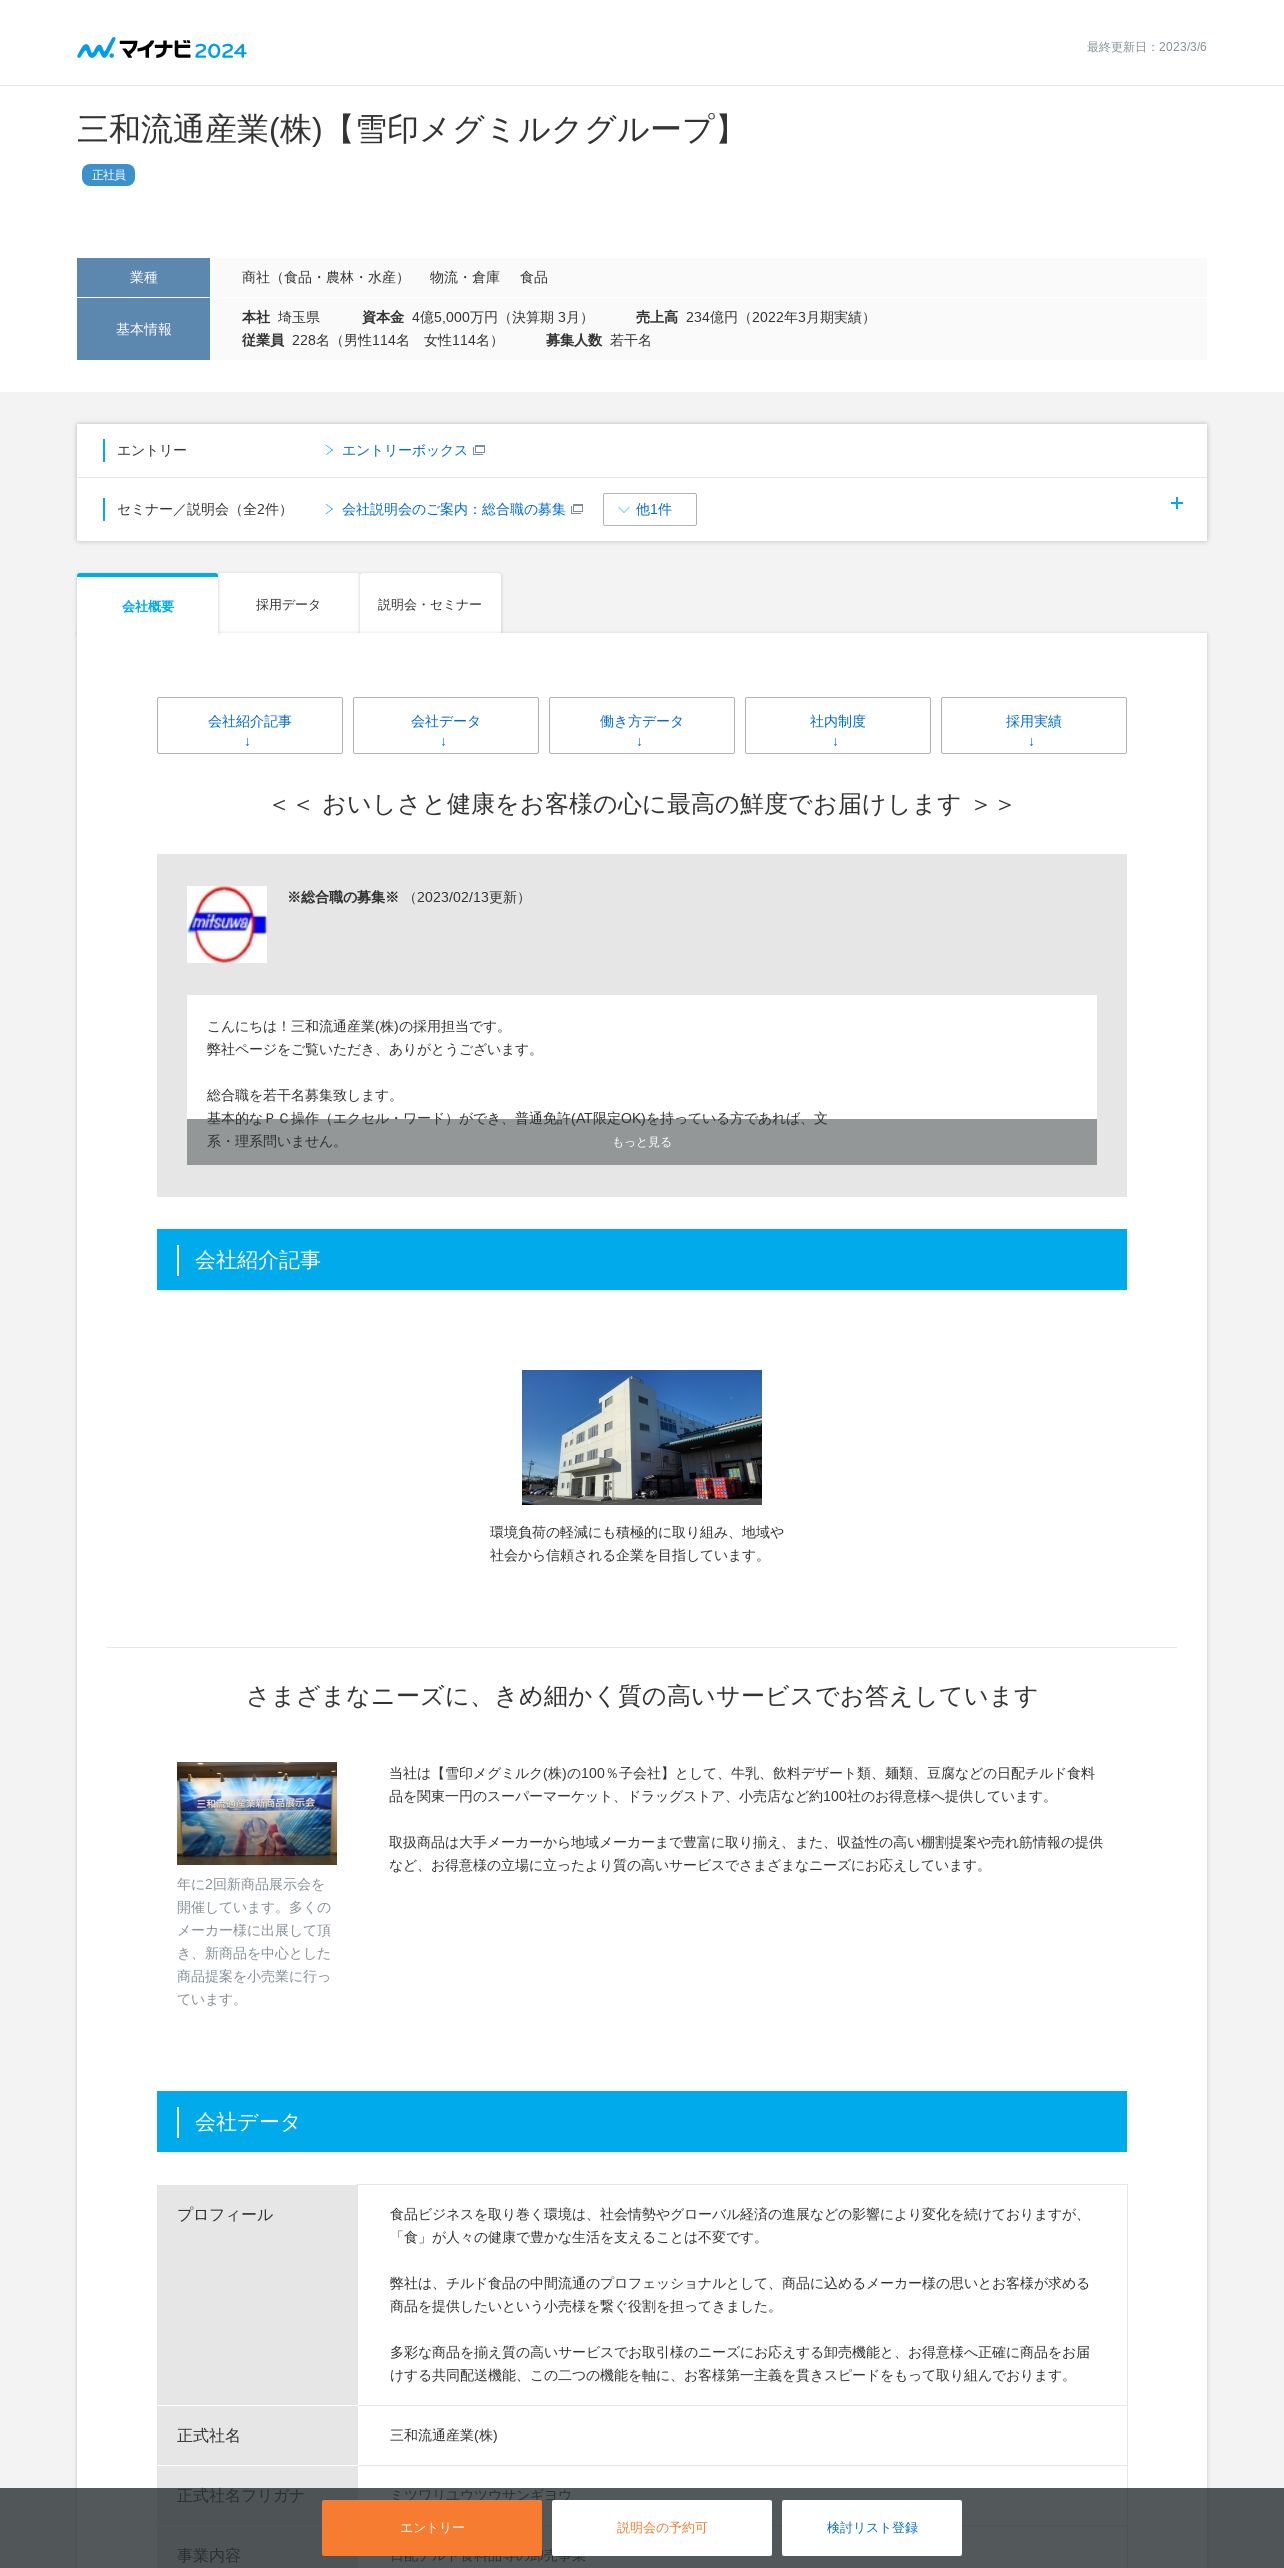The width and height of the screenshot is (1284, 2568).
Task: Click the 検討リスト登録 button
Action: coord(872,2528)
